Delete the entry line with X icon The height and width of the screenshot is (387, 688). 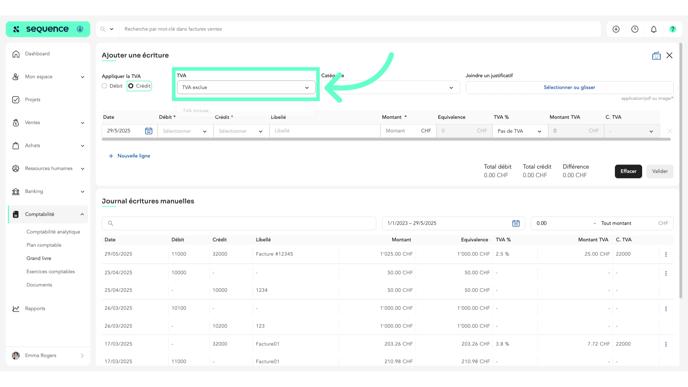(670, 131)
